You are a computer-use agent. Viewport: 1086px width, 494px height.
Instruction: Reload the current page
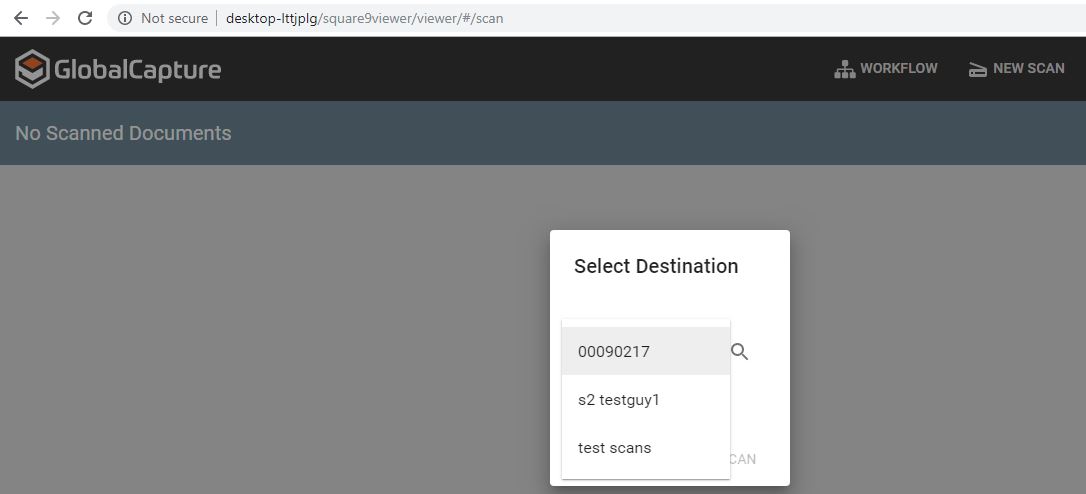85,18
